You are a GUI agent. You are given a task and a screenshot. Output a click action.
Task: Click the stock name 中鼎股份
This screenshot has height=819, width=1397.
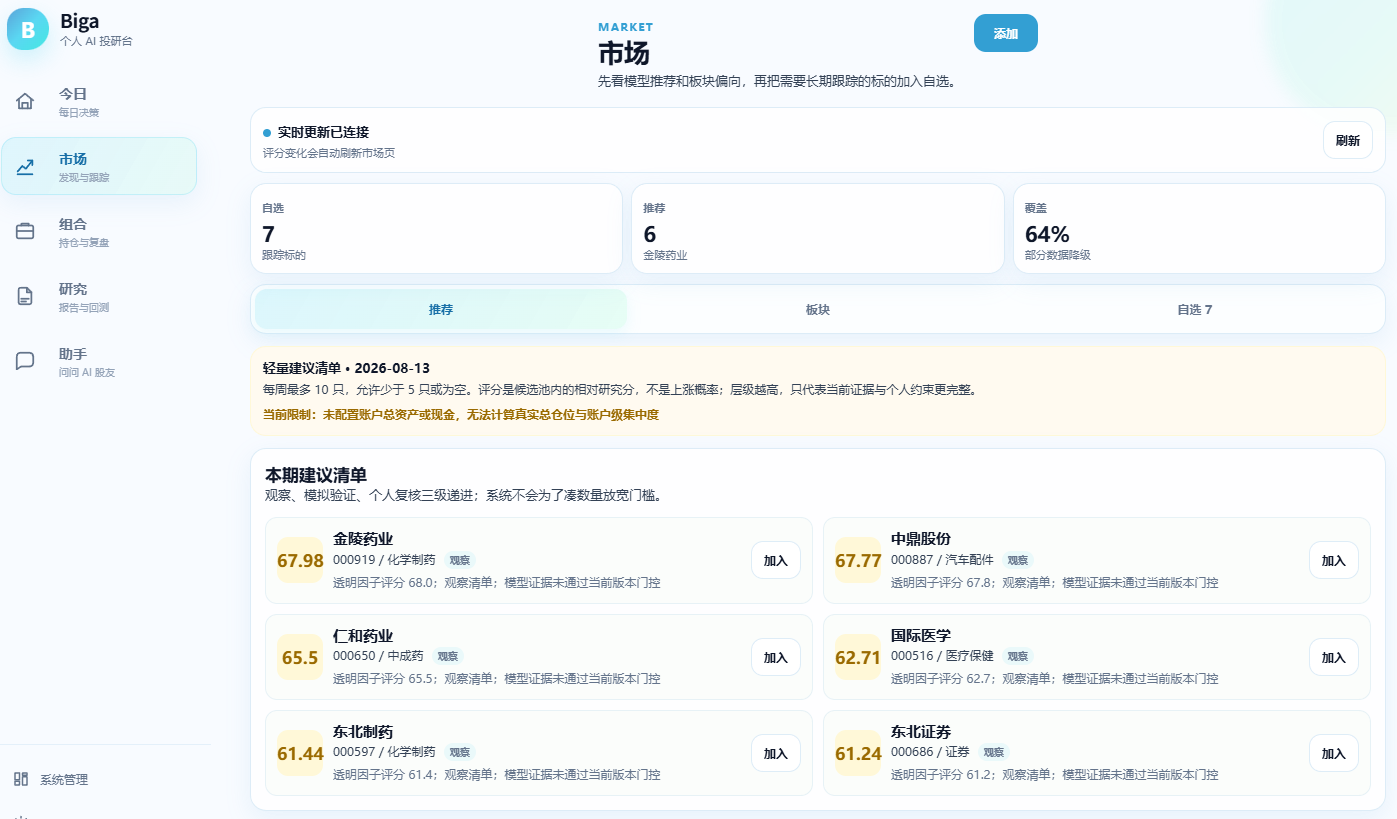coord(921,539)
